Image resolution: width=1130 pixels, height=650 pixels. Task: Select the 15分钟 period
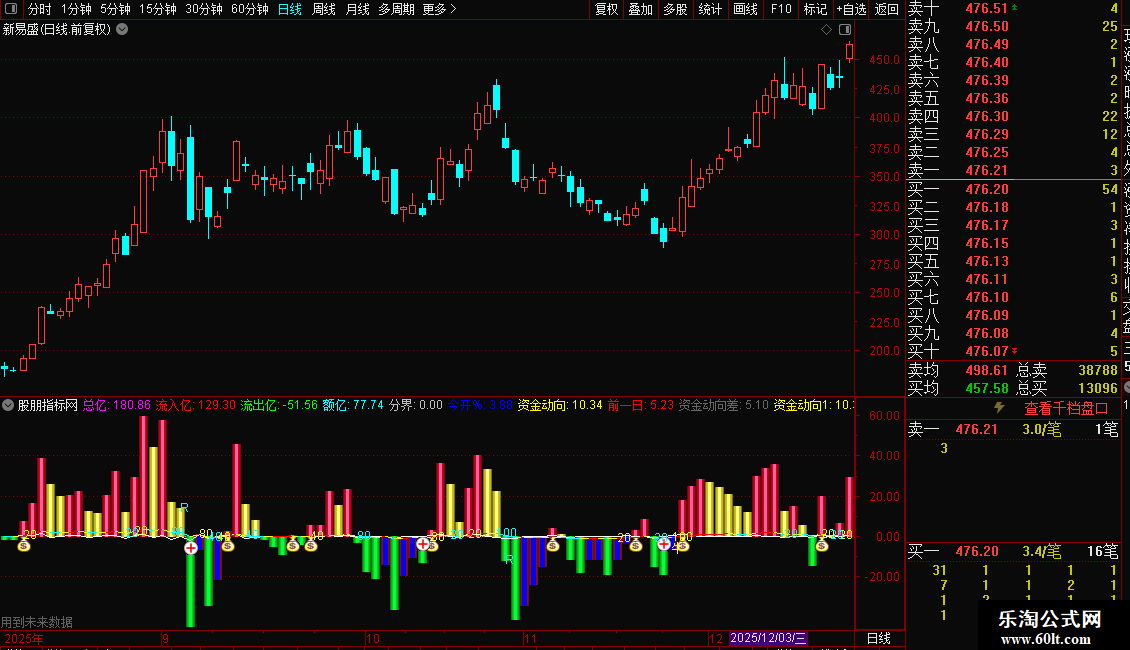[x=158, y=9]
